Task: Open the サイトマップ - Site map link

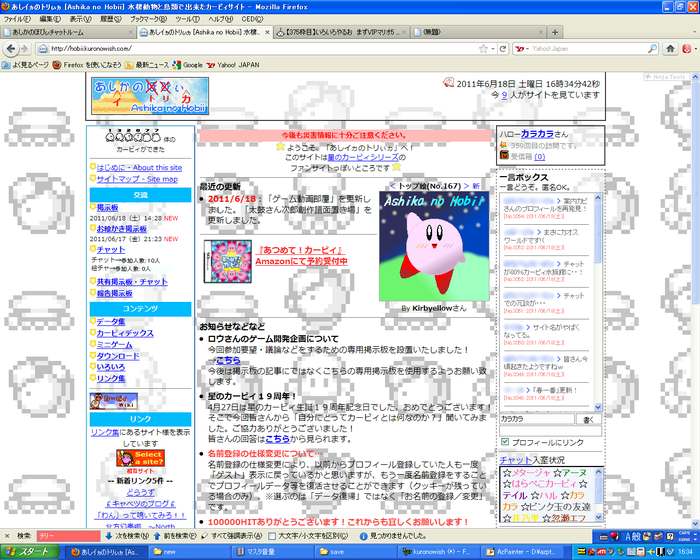Action: (x=137, y=179)
